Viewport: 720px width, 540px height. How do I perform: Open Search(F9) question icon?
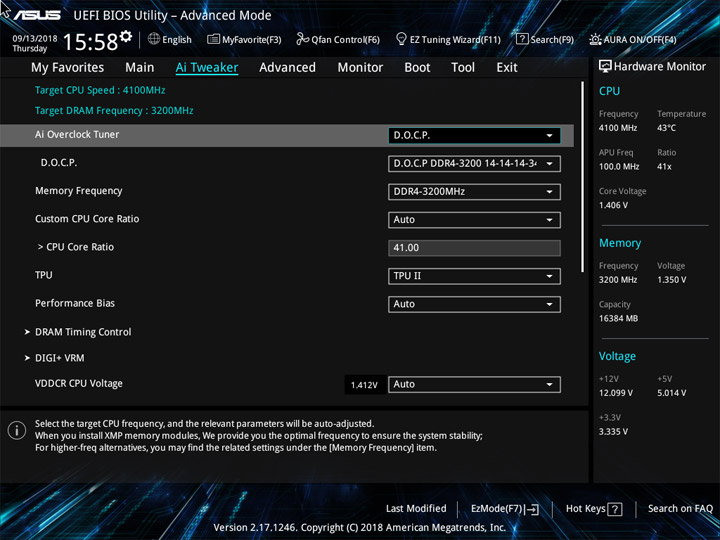(x=522, y=39)
